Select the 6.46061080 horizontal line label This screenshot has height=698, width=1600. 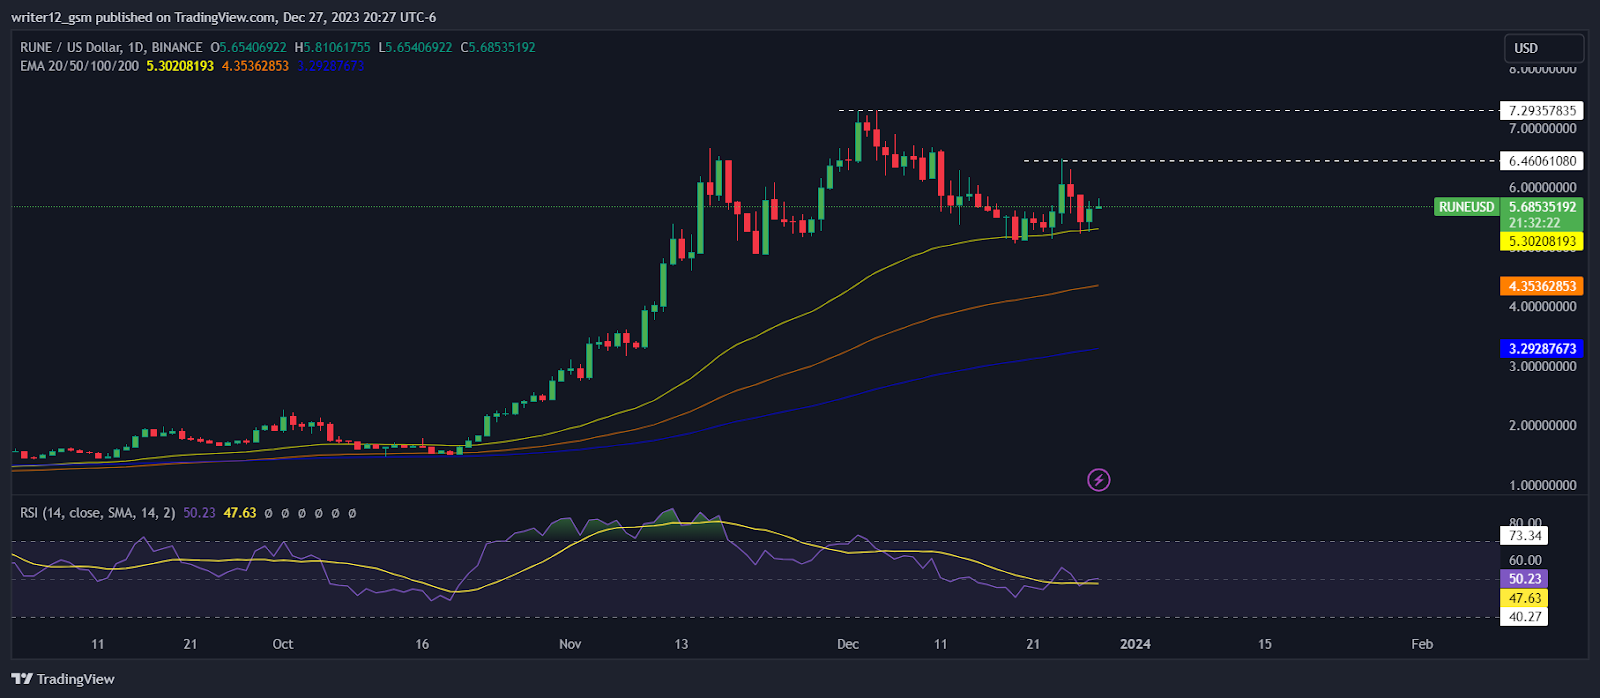pos(1542,161)
